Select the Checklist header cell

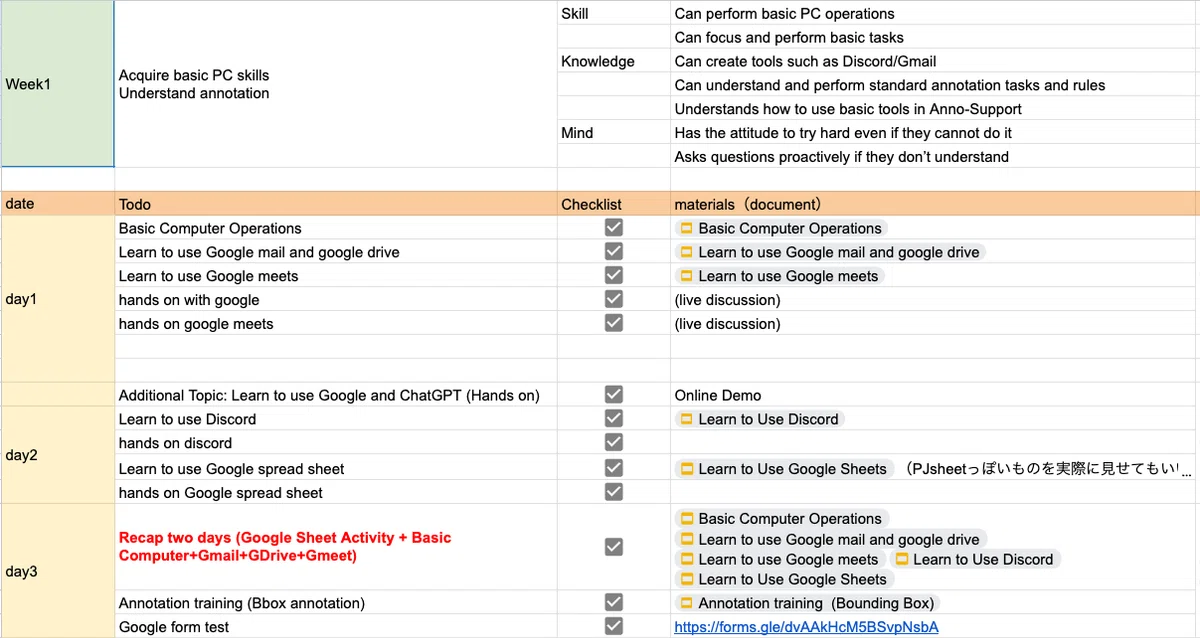[613, 204]
